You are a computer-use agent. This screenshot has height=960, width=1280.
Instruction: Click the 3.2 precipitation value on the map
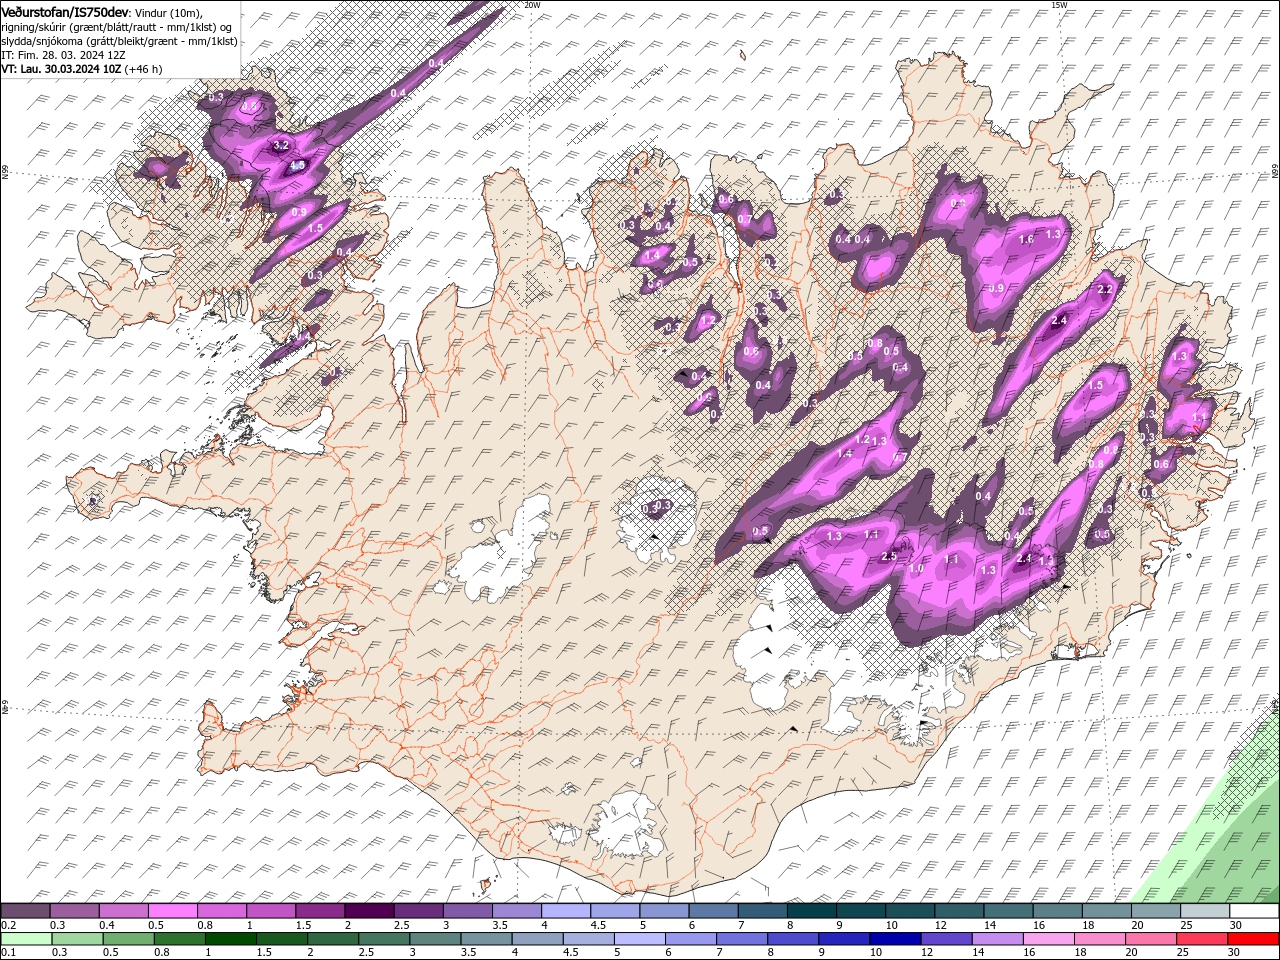point(281,146)
